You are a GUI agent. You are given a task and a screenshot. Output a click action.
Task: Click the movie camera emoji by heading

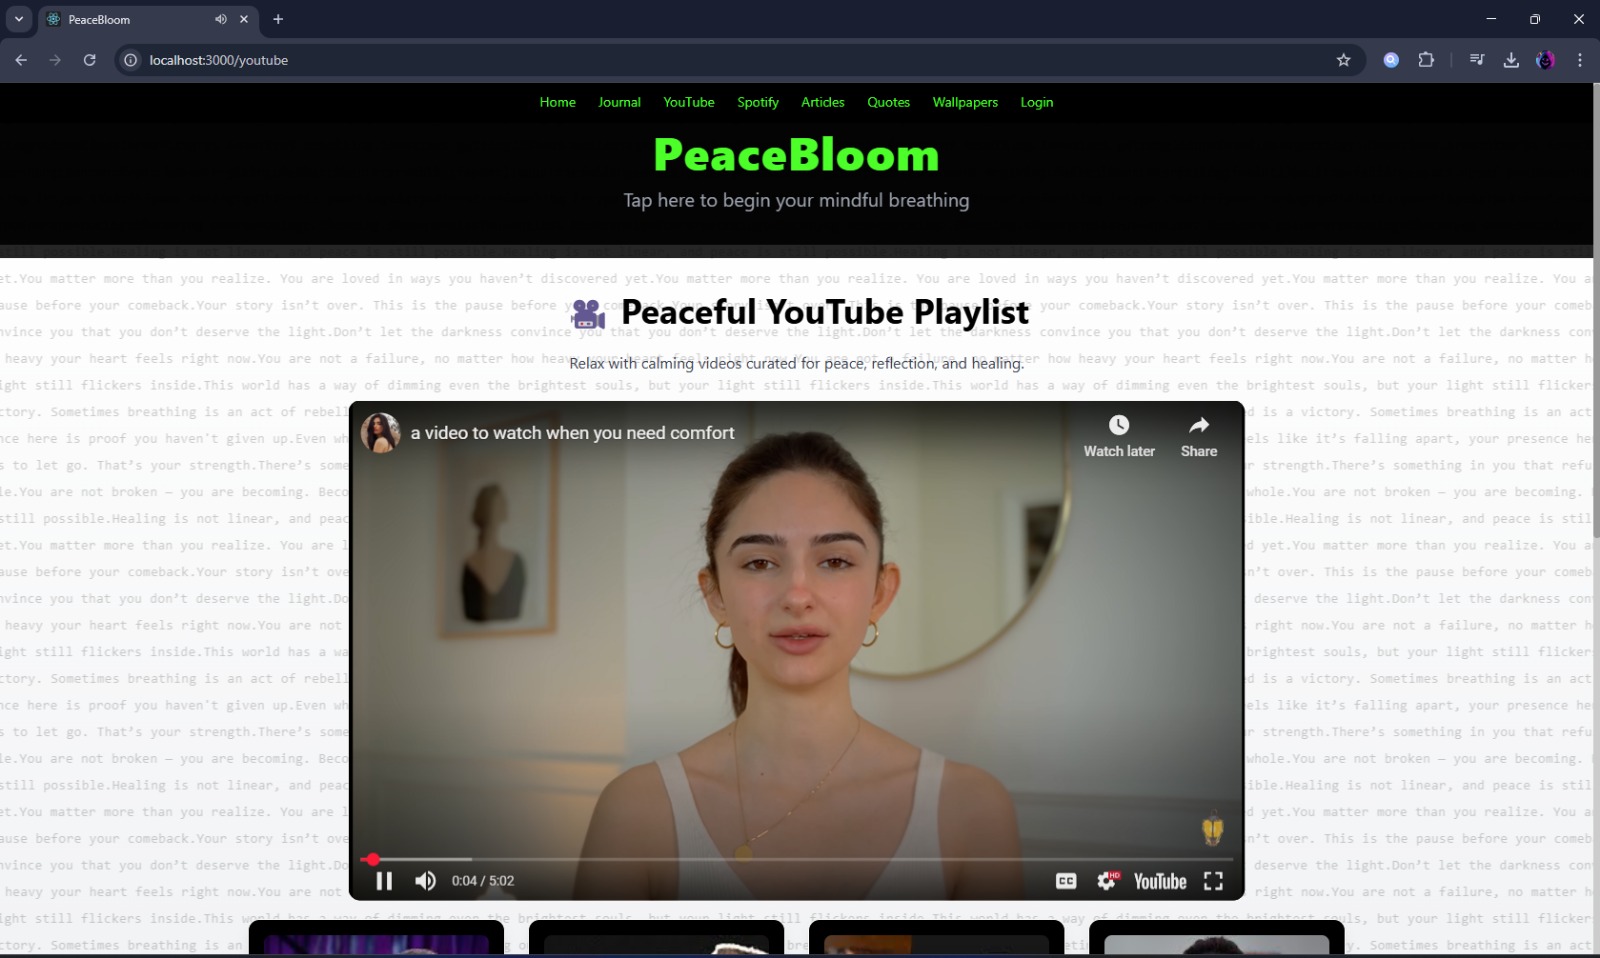(588, 314)
